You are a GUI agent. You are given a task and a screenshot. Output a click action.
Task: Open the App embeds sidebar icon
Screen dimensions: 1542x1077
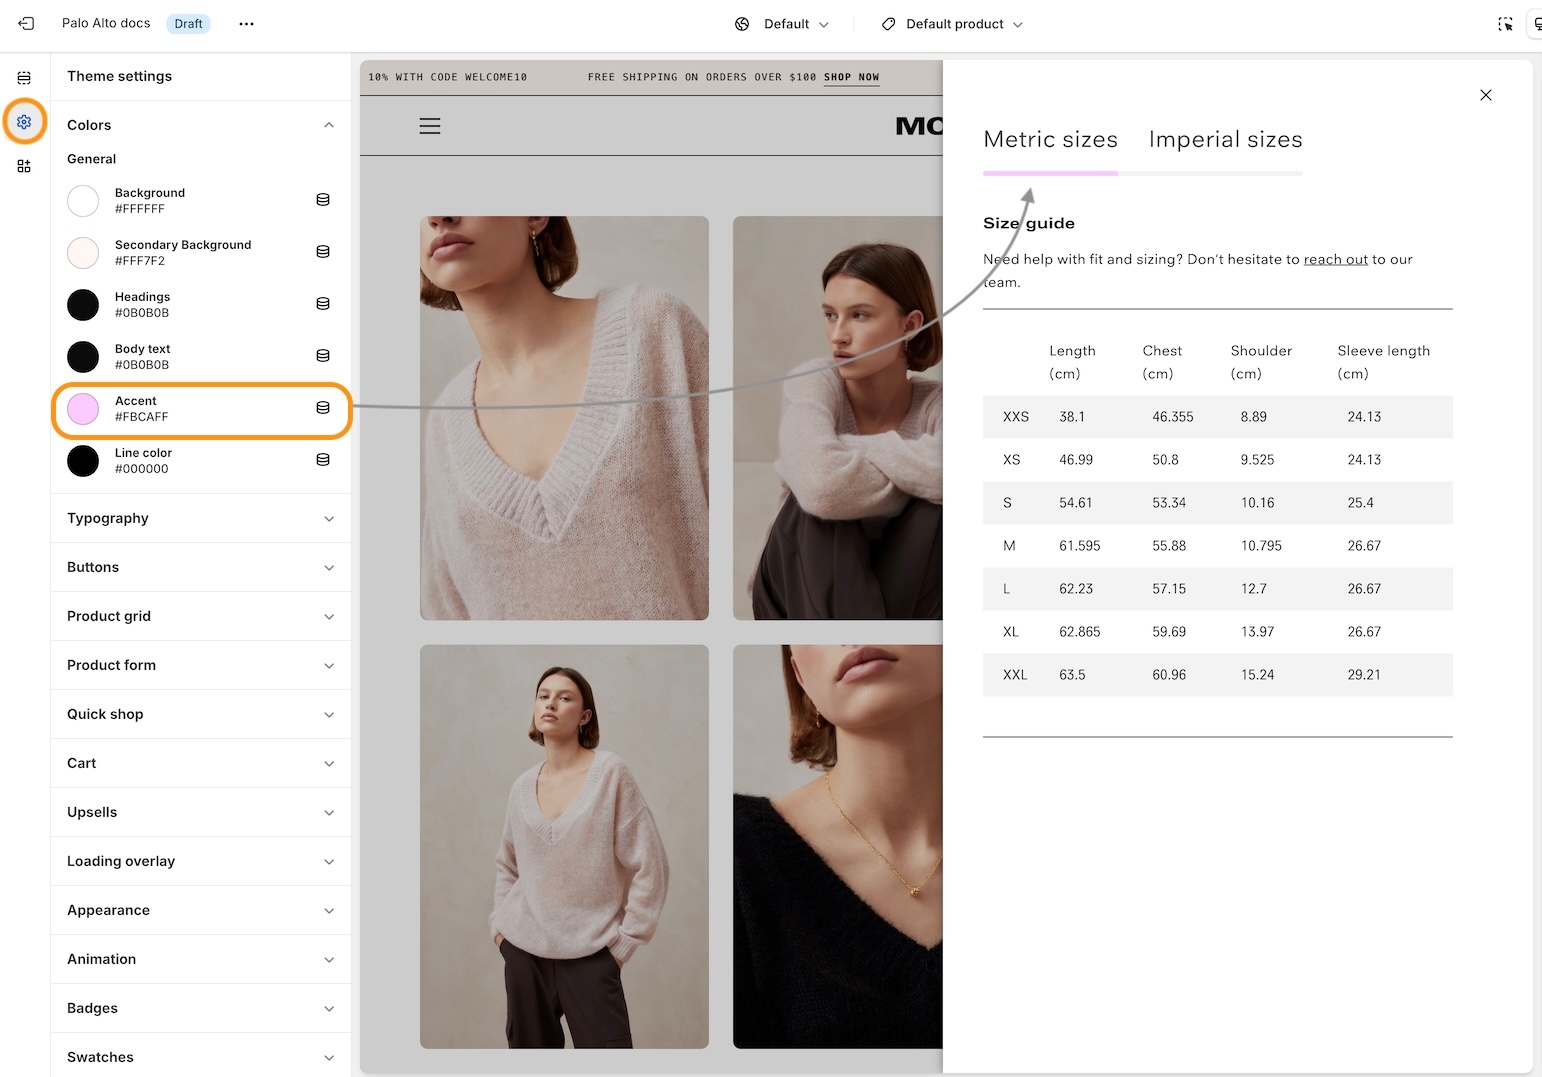24,166
